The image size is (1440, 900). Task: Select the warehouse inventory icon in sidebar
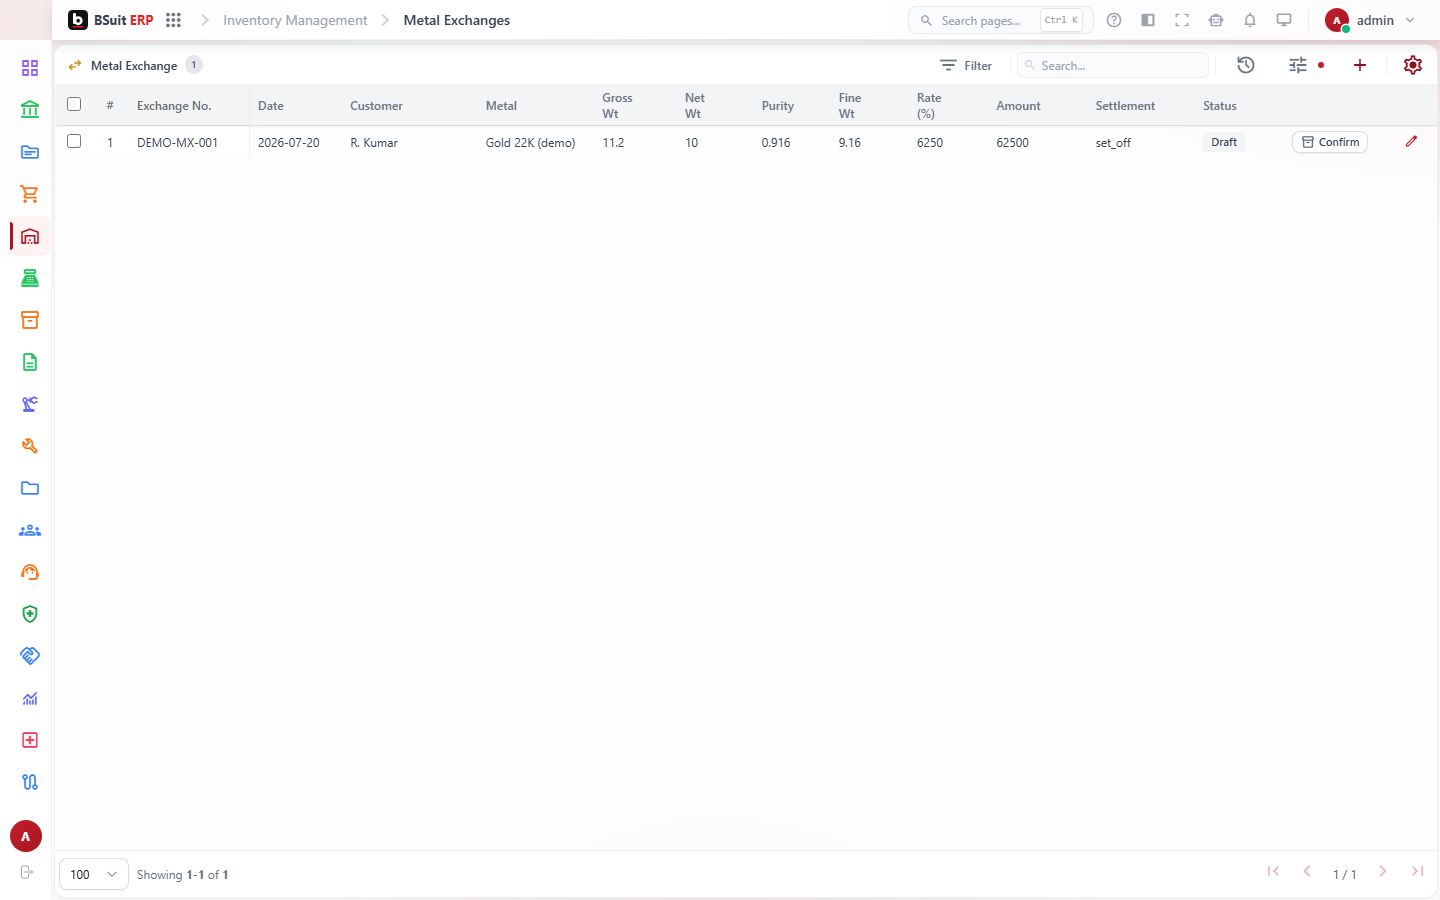coord(30,236)
